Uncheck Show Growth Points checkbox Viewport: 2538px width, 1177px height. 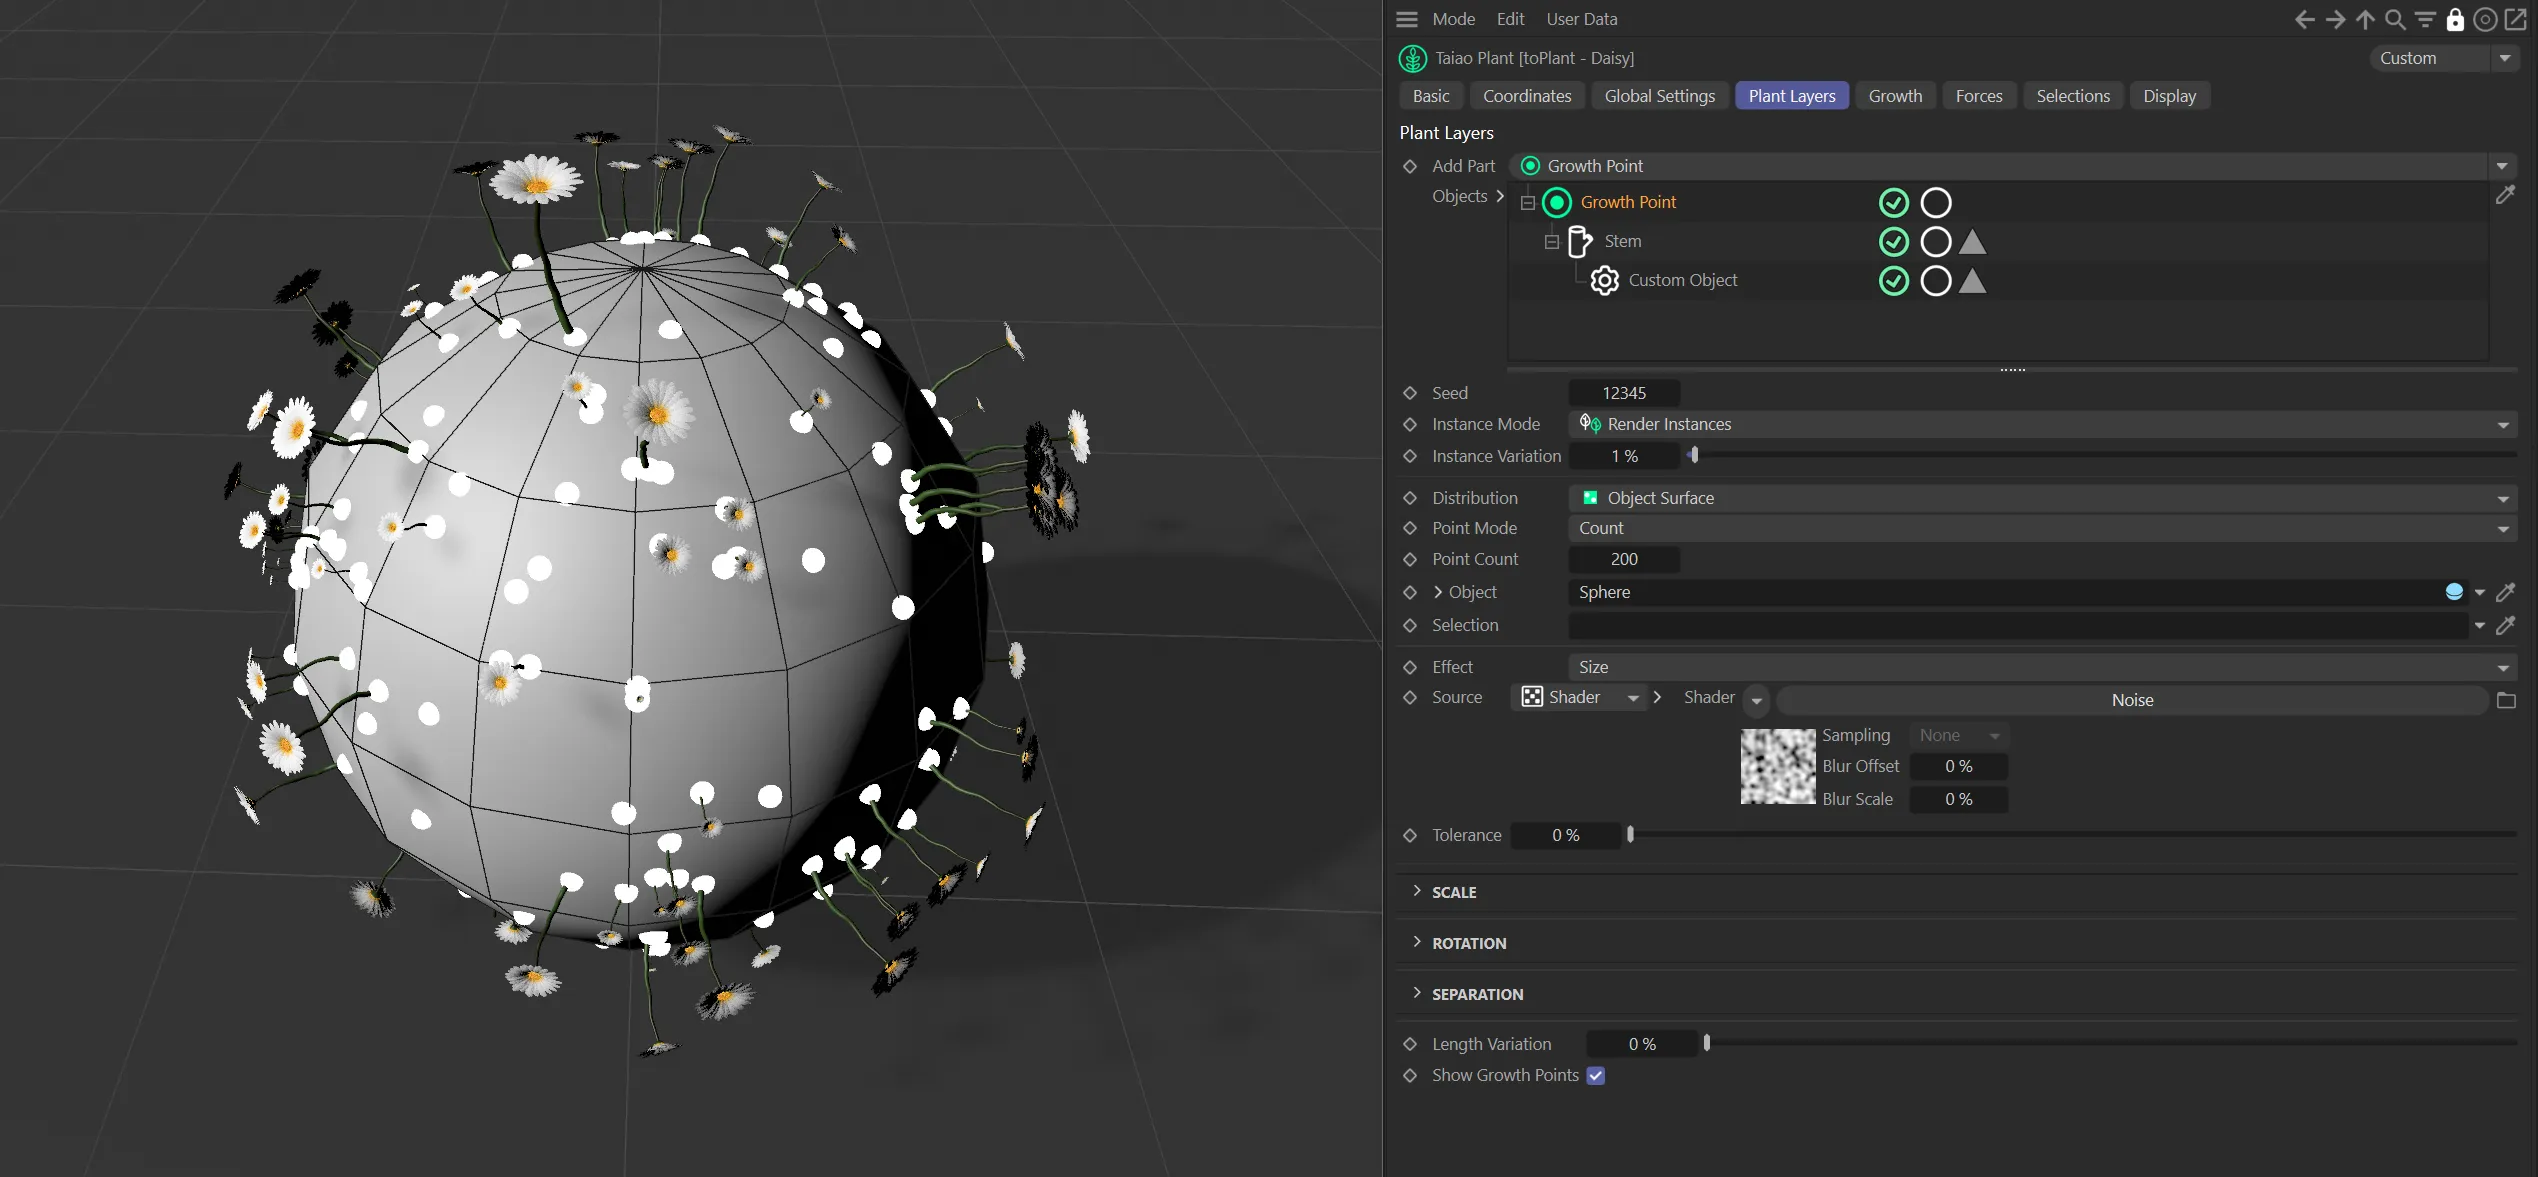(1596, 1076)
